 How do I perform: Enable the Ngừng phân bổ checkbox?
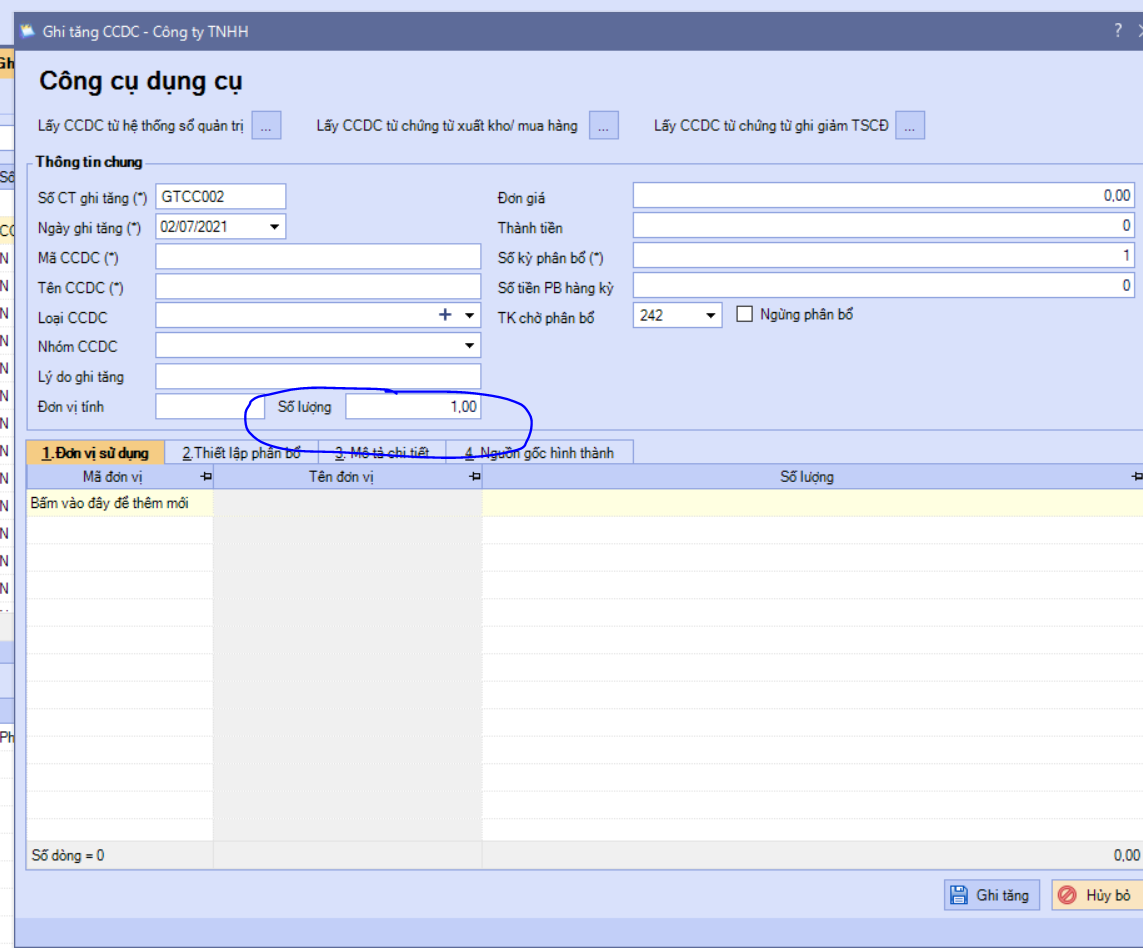(744, 314)
